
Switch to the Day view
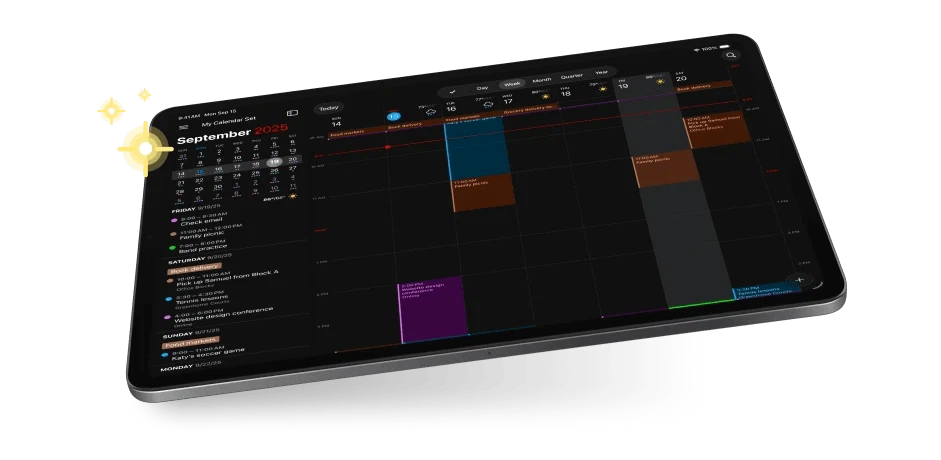(x=482, y=88)
